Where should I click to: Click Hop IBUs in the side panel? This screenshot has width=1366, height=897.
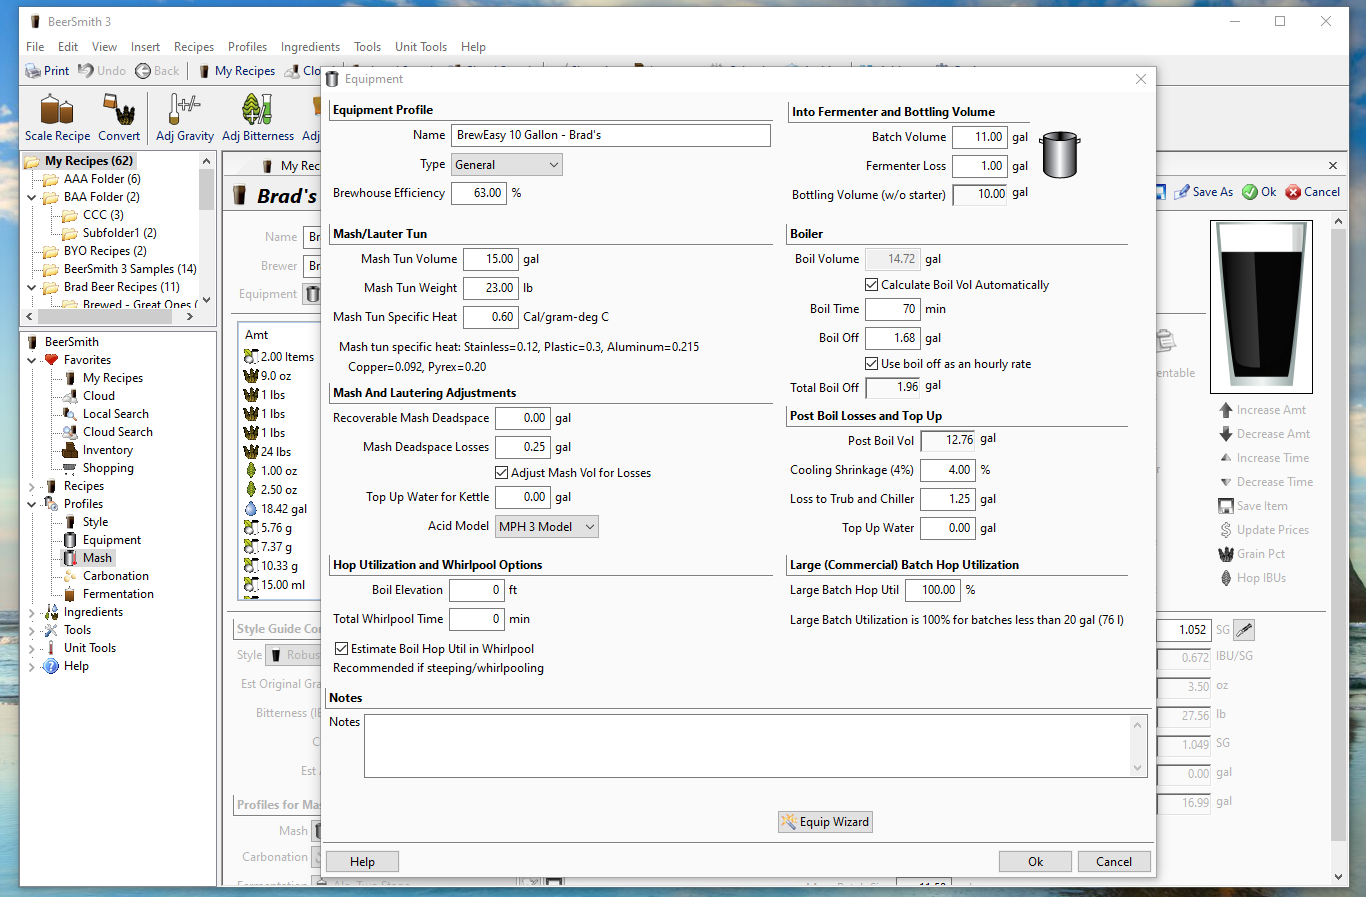tap(1252, 578)
